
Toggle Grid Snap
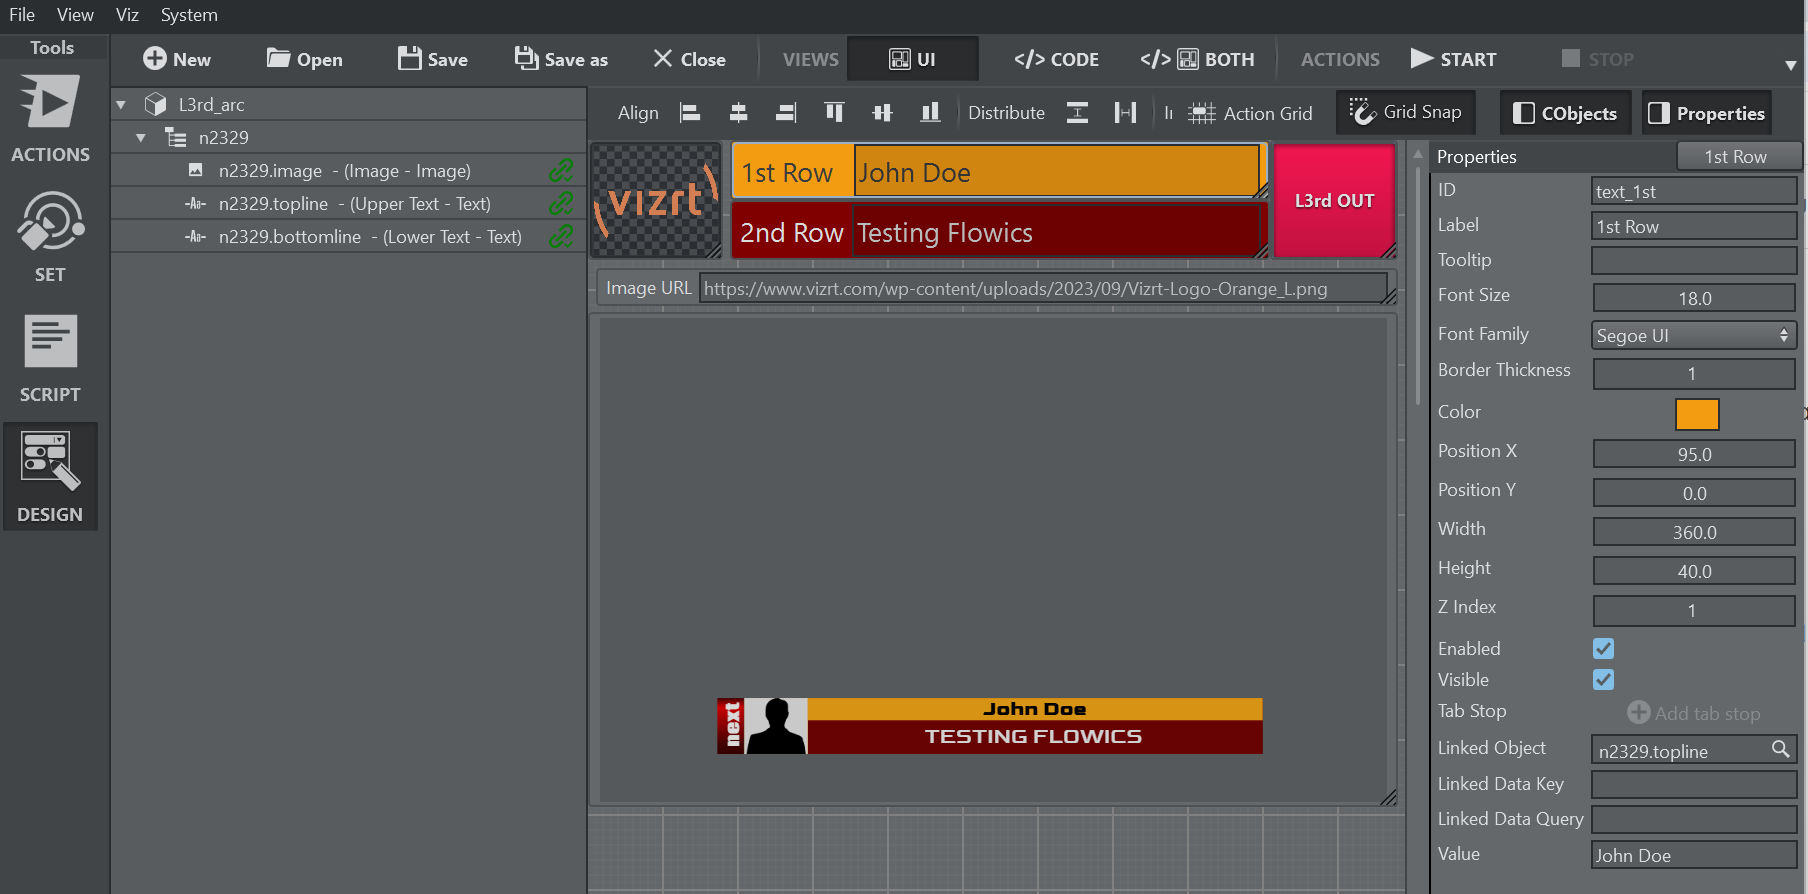click(x=1406, y=112)
